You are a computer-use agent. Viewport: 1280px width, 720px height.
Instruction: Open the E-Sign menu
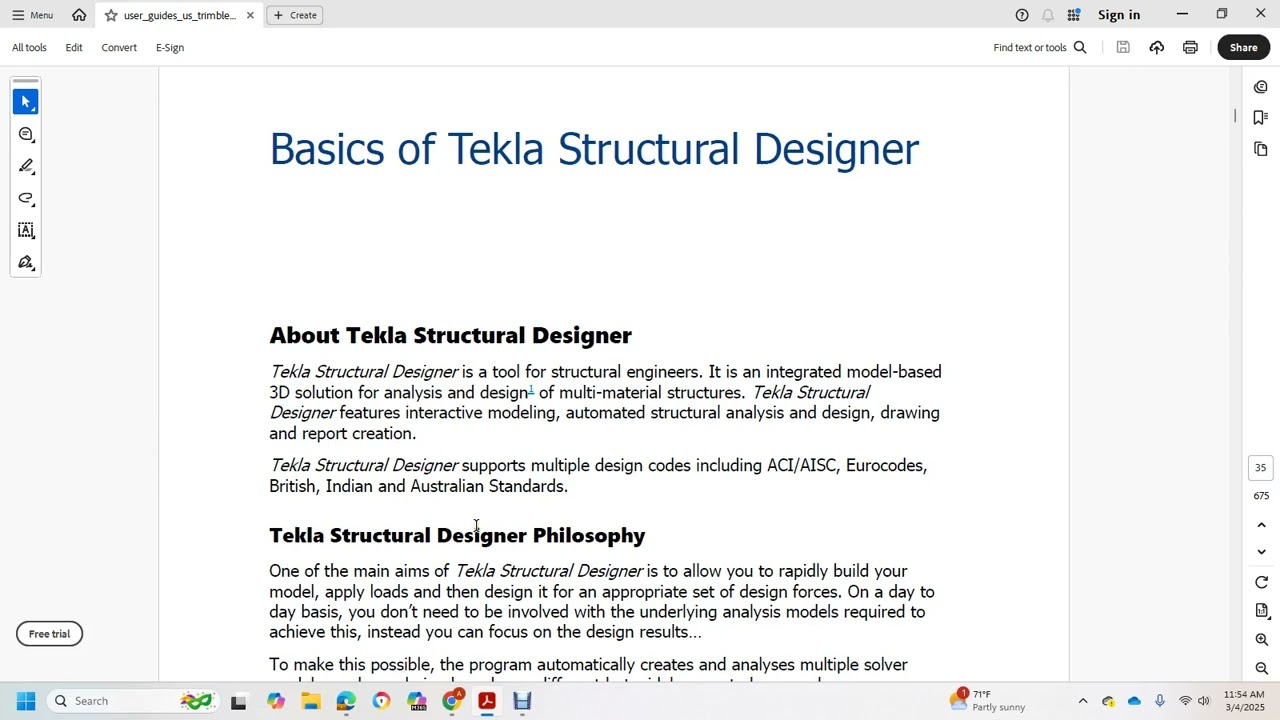[x=170, y=47]
